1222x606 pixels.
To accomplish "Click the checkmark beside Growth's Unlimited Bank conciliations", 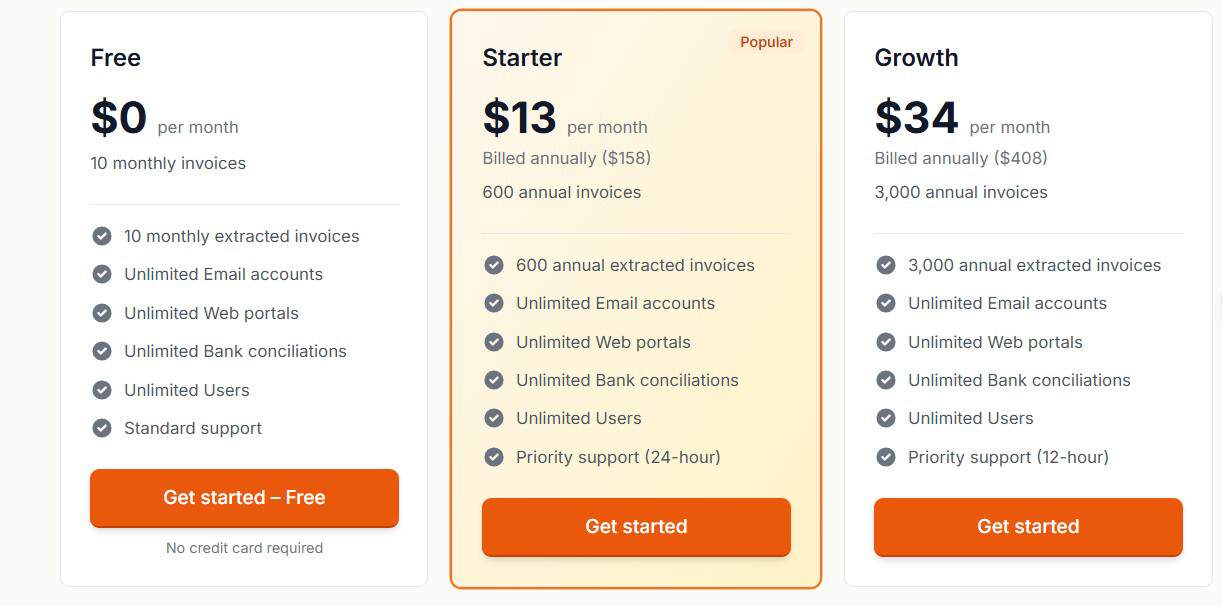I will tap(885, 380).
